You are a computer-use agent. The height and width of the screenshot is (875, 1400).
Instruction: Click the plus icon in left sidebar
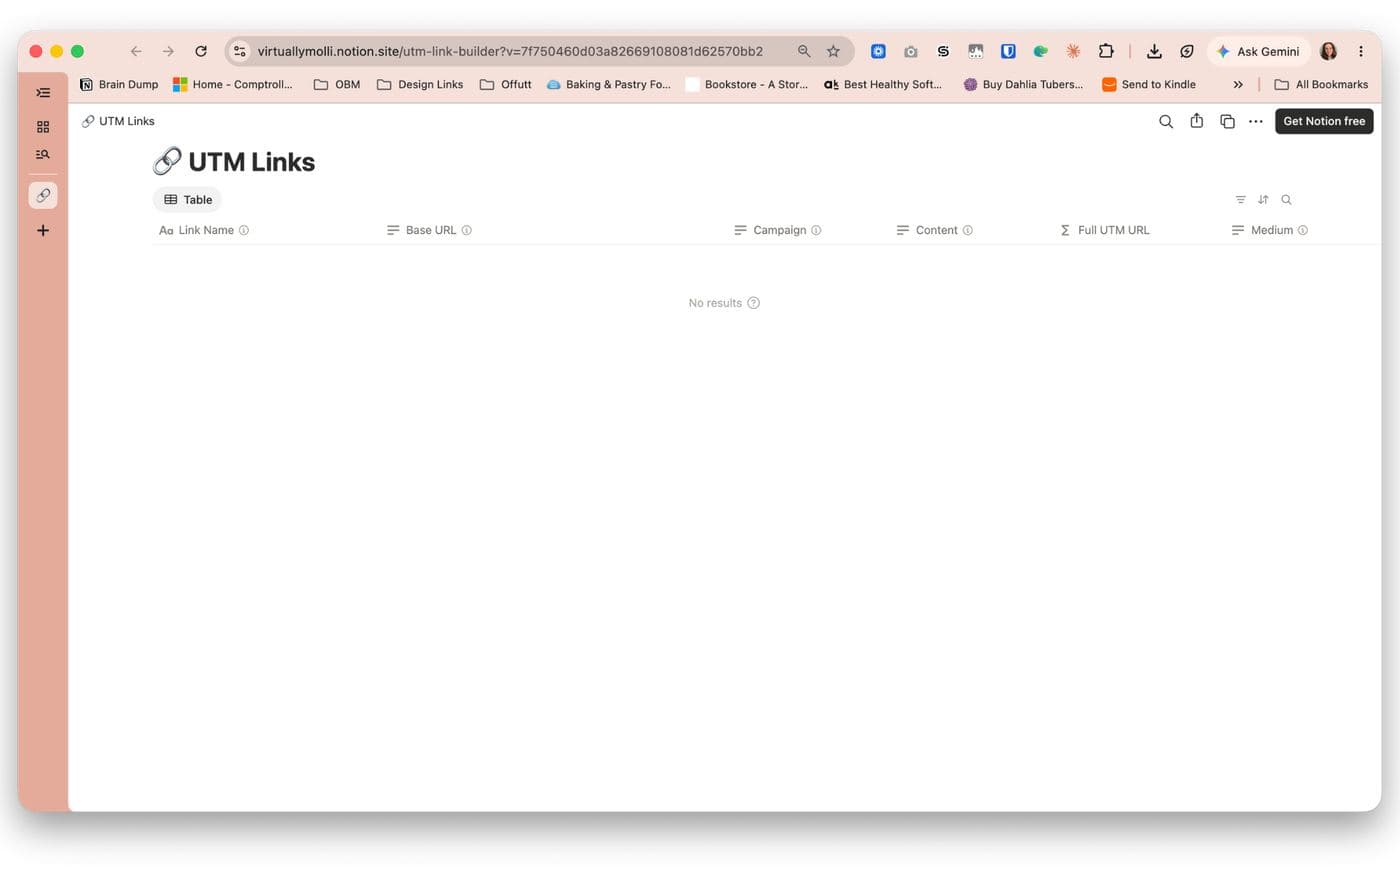pos(43,231)
